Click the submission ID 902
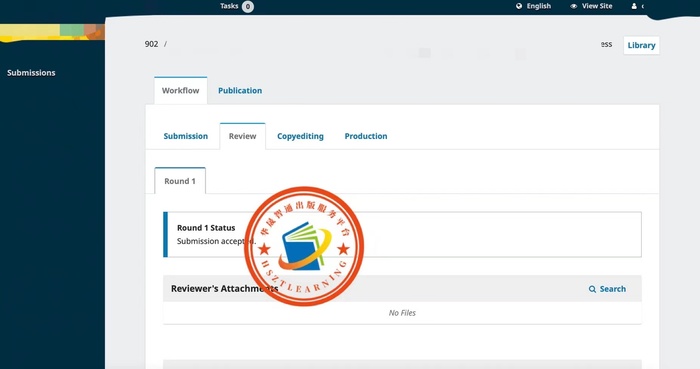The width and height of the screenshot is (700, 369). [x=151, y=44]
